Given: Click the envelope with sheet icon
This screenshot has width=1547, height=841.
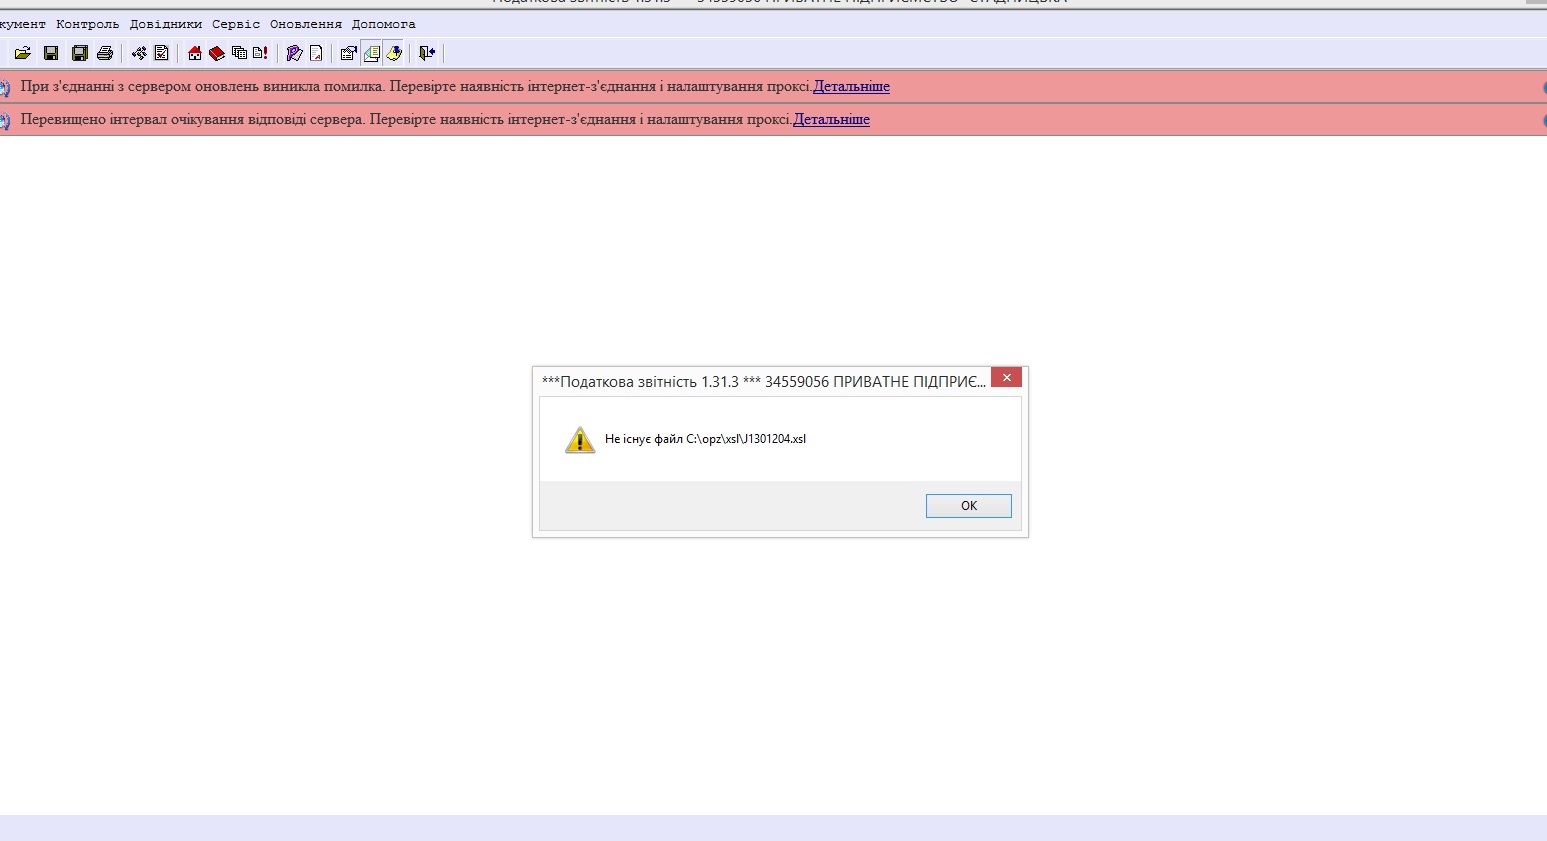Looking at the screenshot, I should coord(371,53).
